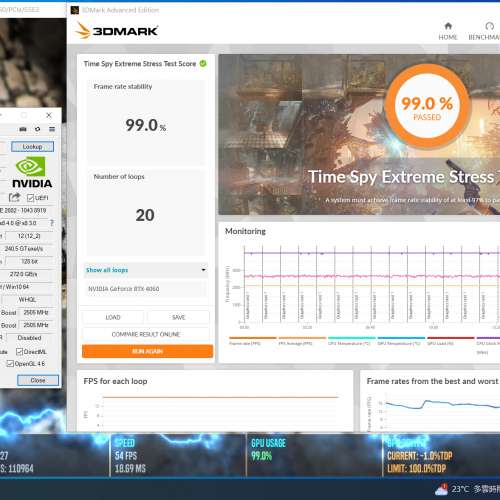Screen dimensions: 500x500
Task: Click the 99.0 % PASSED result circle
Action: (427, 106)
